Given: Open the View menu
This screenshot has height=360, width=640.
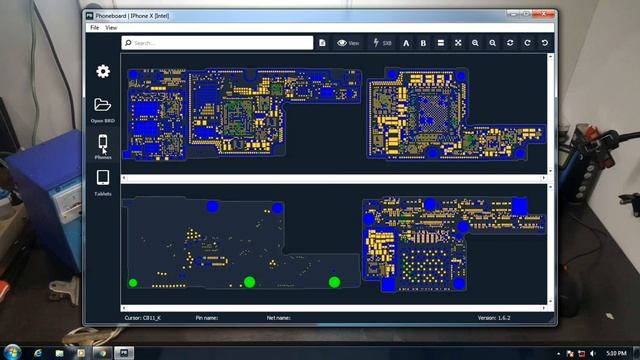Looking at the screenshot, I should (x=111, y=28).
